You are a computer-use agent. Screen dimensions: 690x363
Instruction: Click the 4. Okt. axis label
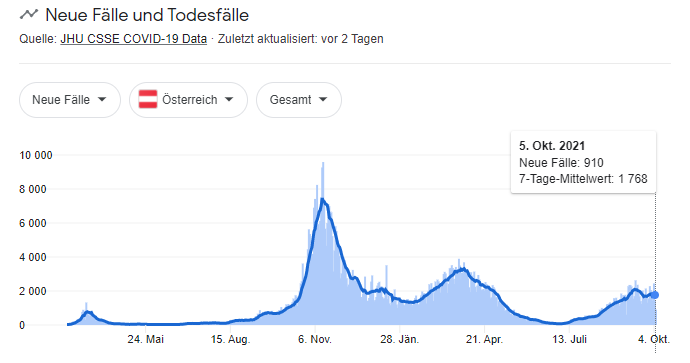pyautogui.click(x=654, y=339)
